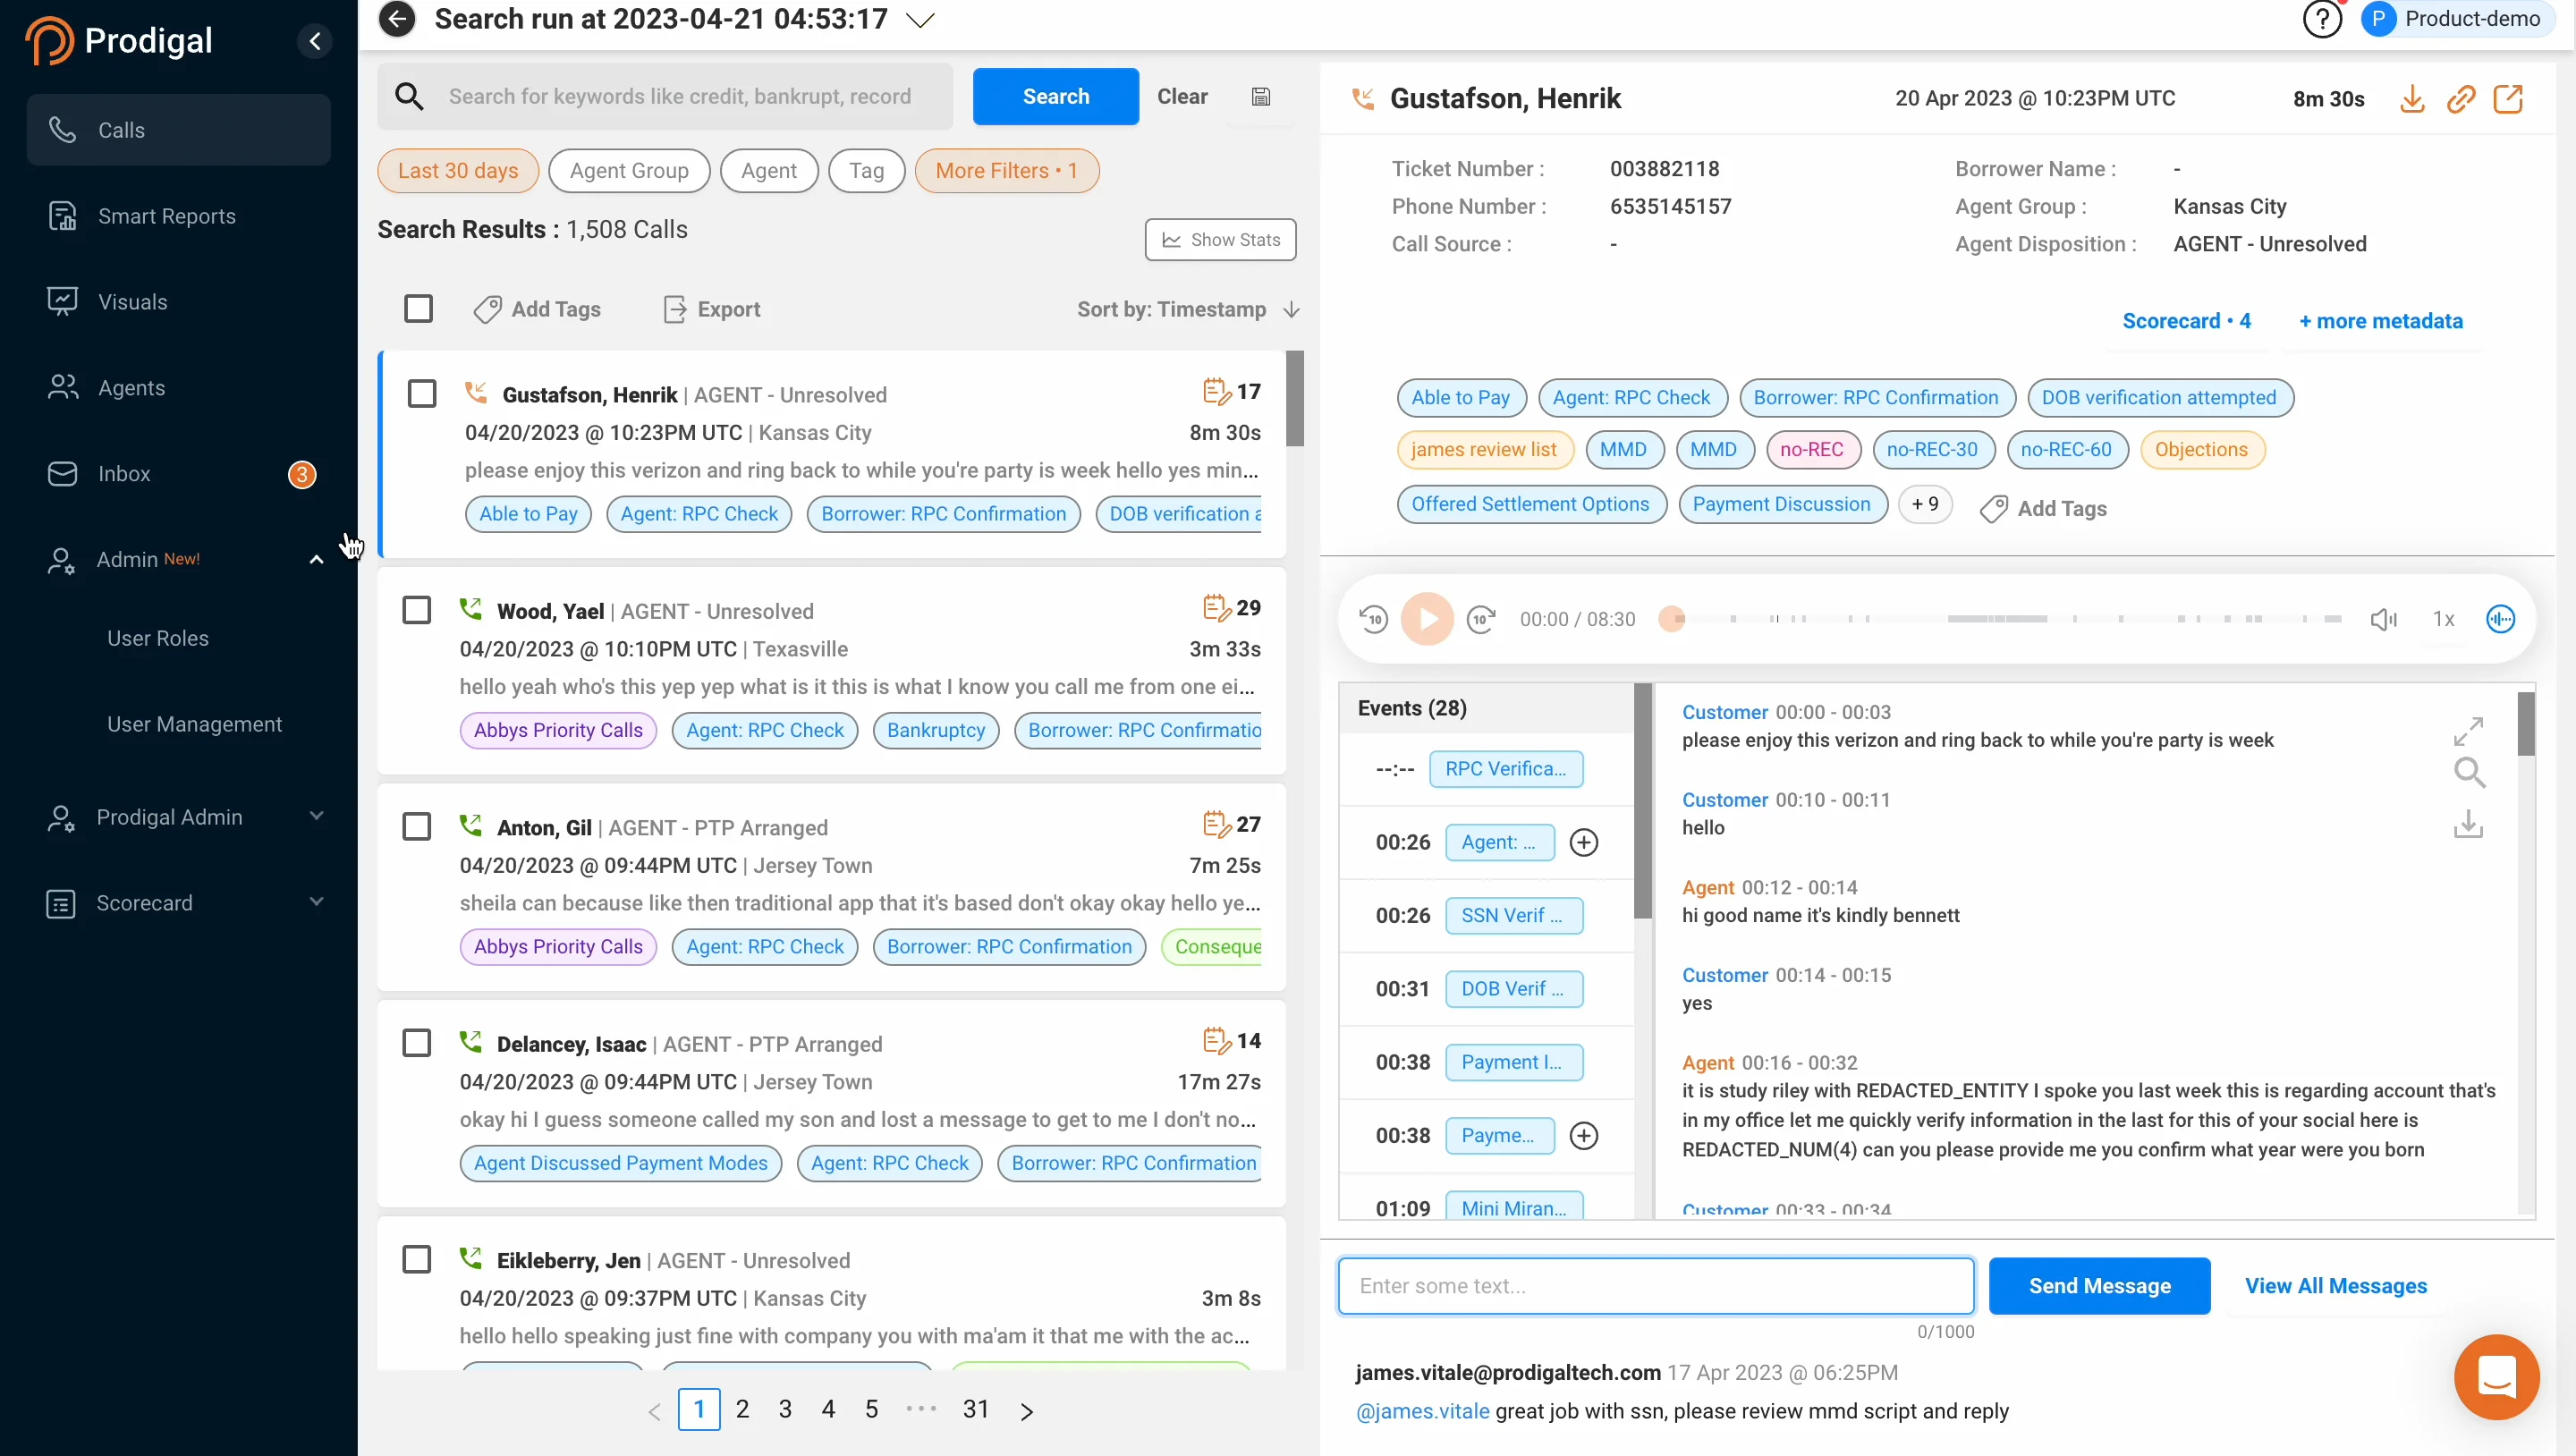Click the Send Message button
2576x1456 pixels.
(2099, 1286)
